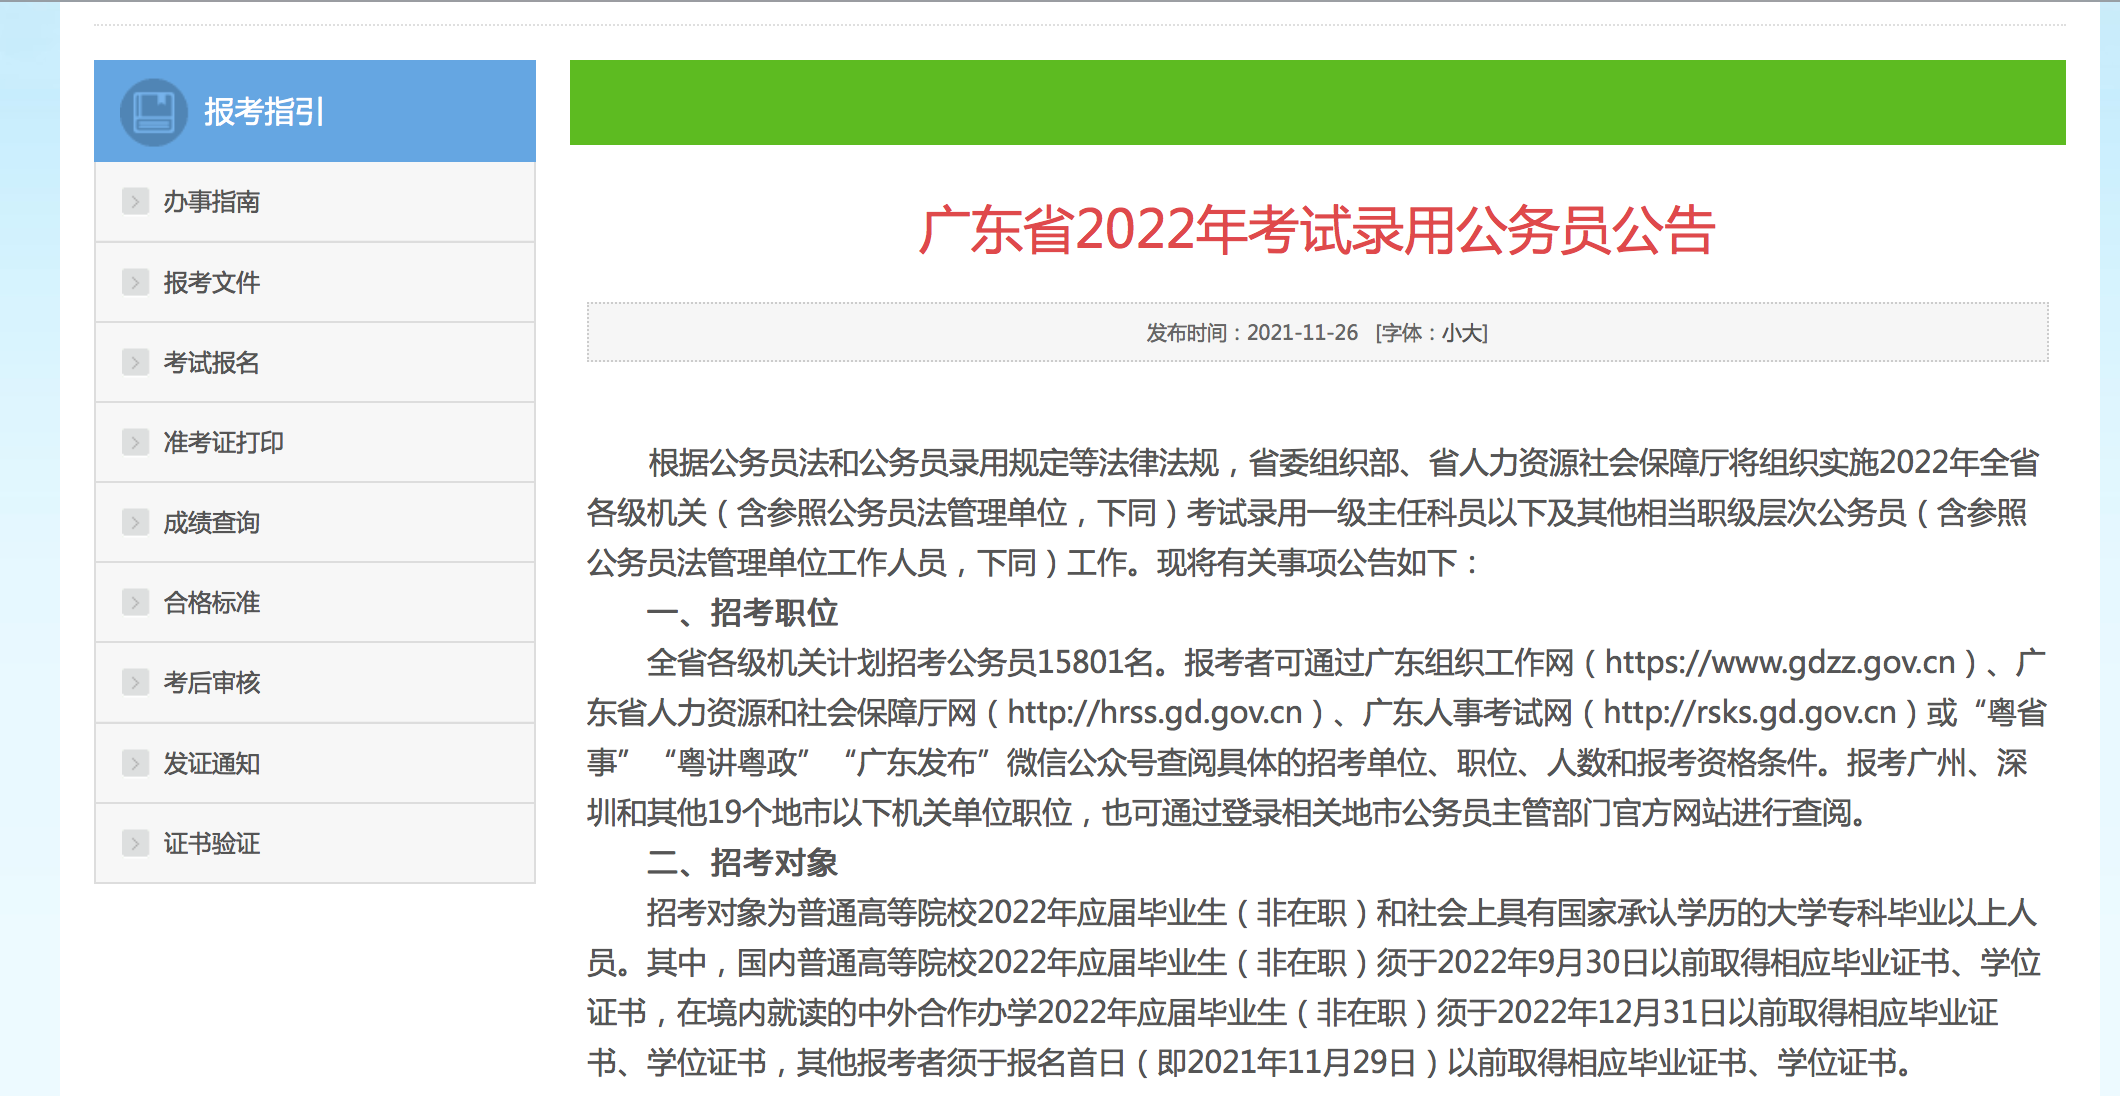
Task: Click the chevron icon next to 发证通知
Action: (x=135, y=763)
